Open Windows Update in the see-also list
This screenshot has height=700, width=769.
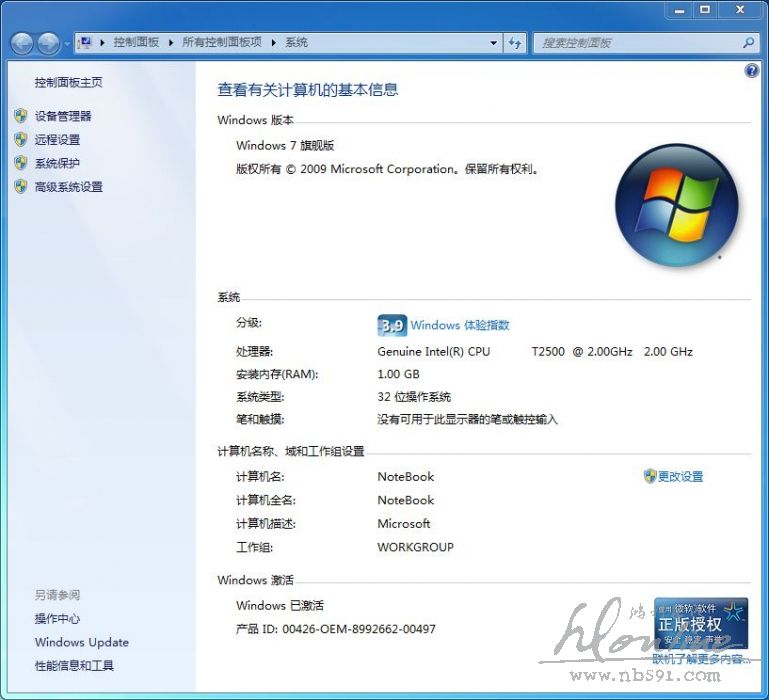pyautogui.click(x=81, y=642)
